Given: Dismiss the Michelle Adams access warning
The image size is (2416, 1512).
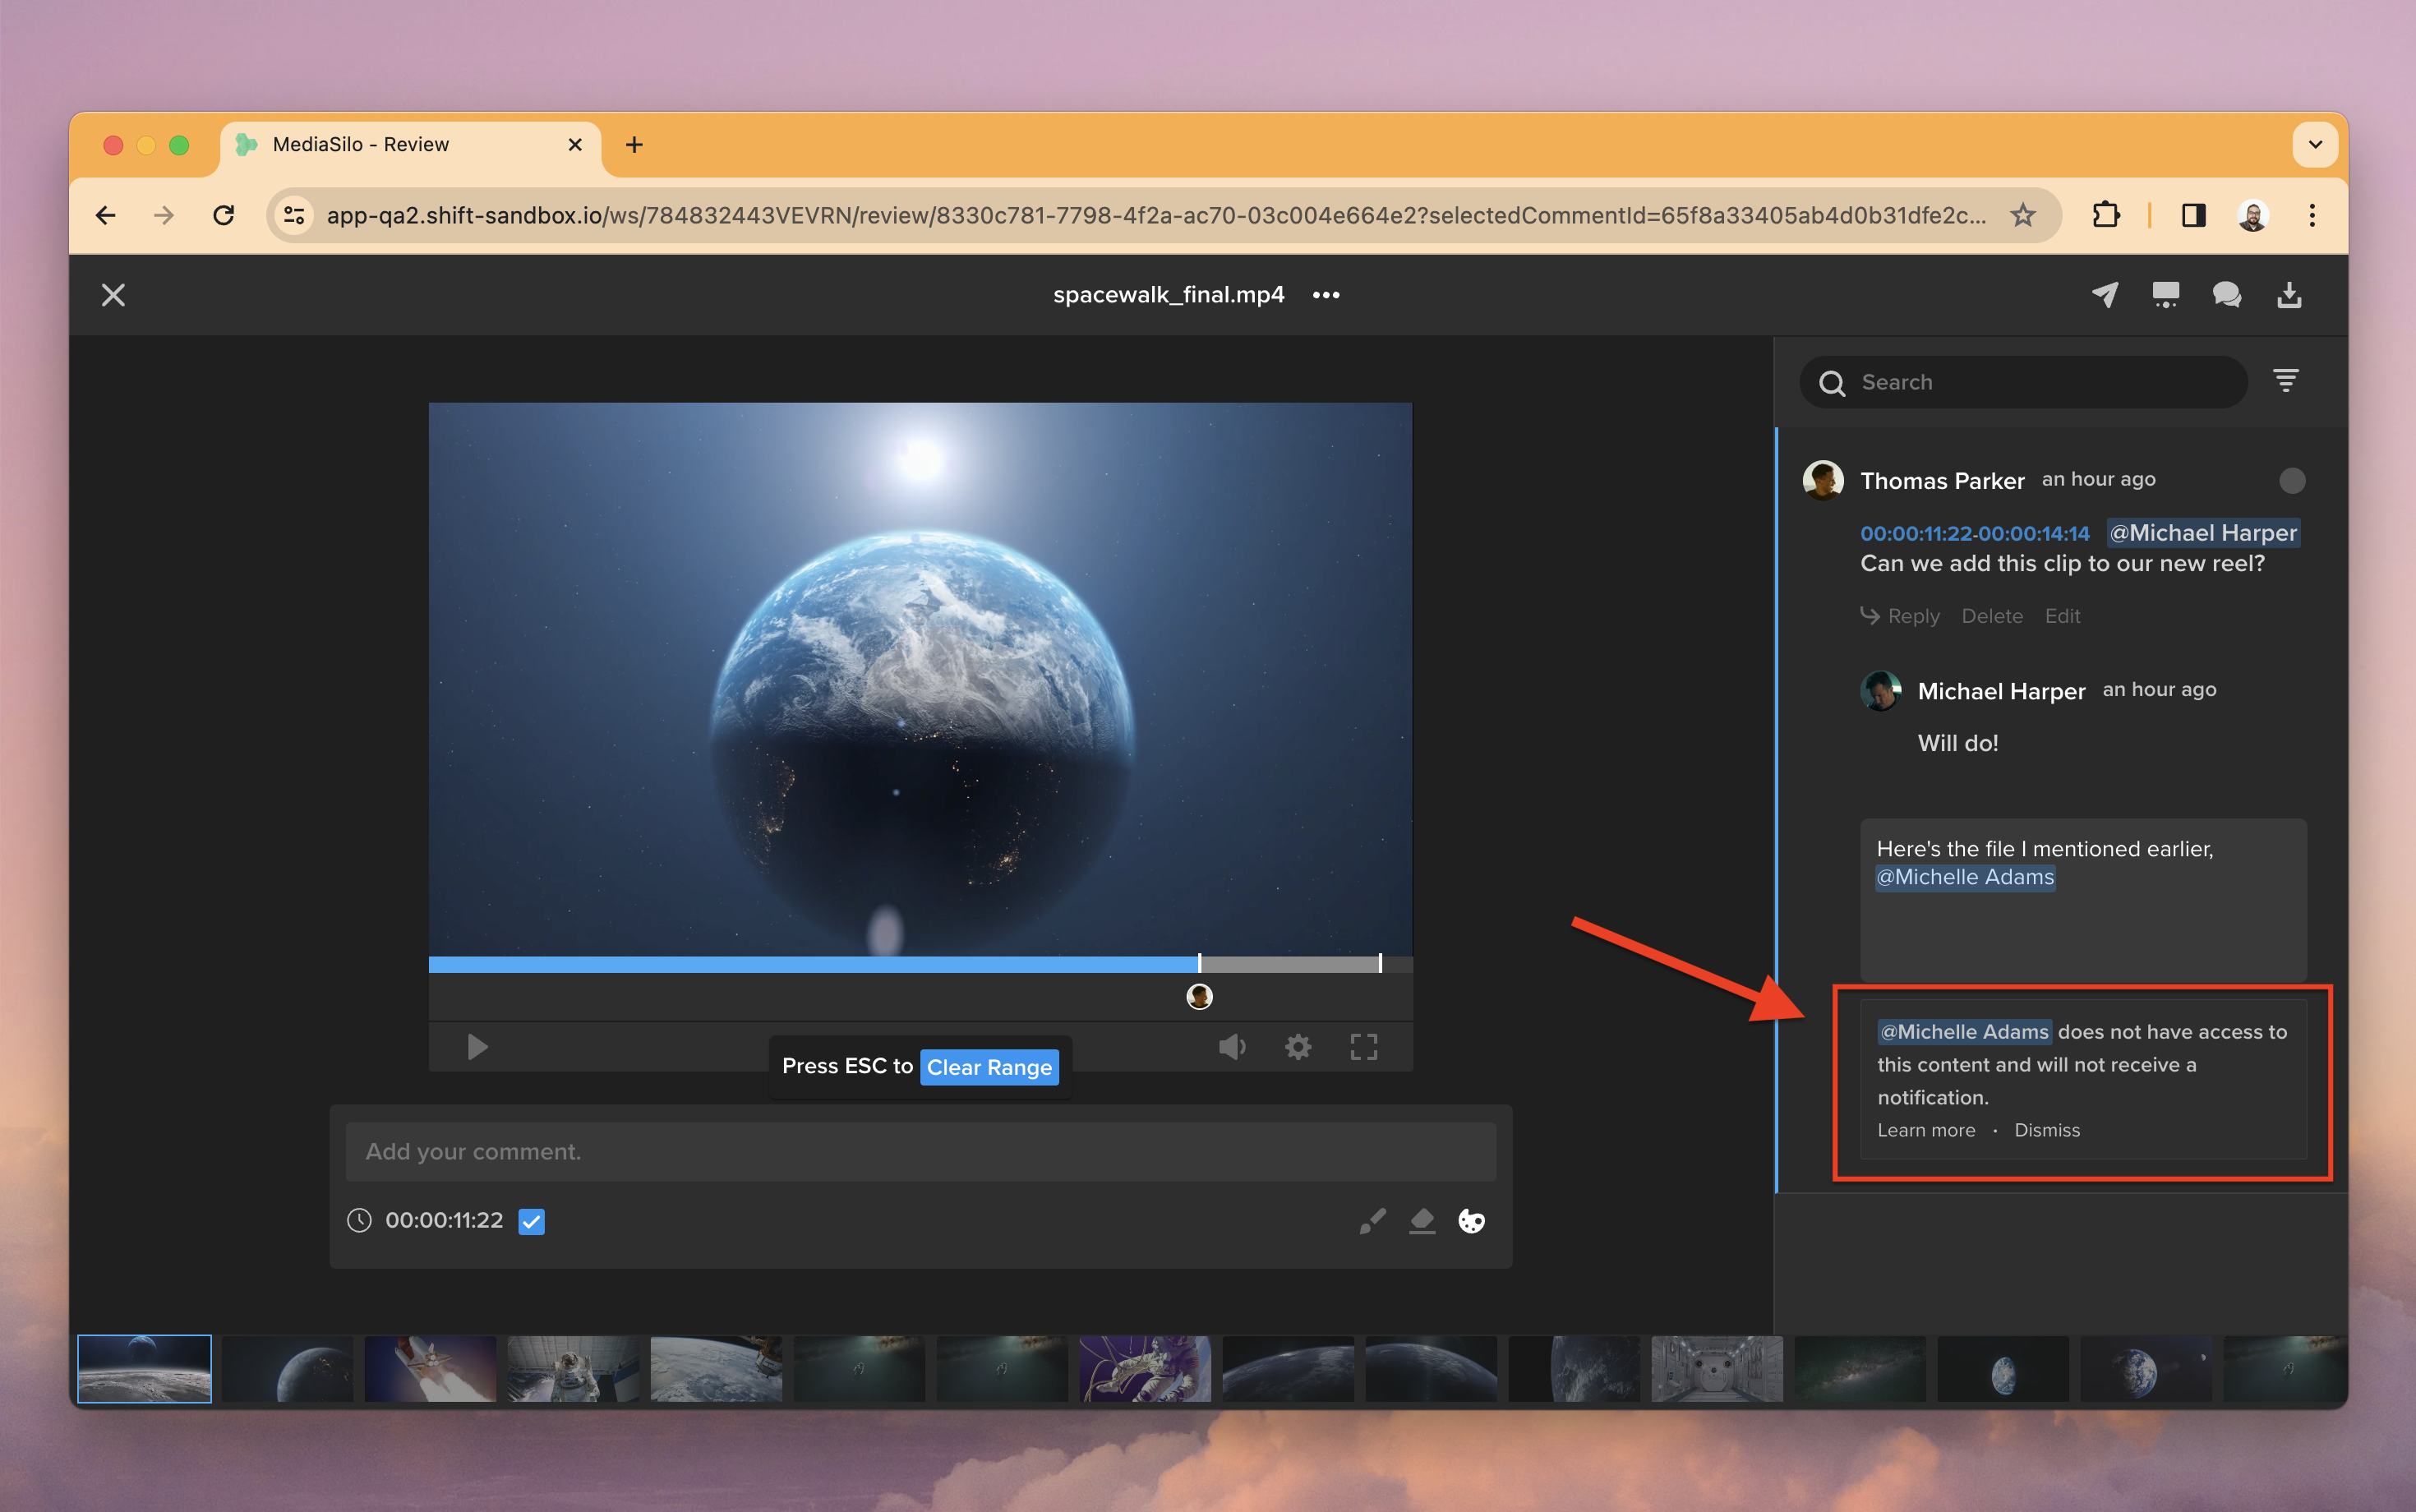Looking at the screenshot, I should pos(2046,1130).
